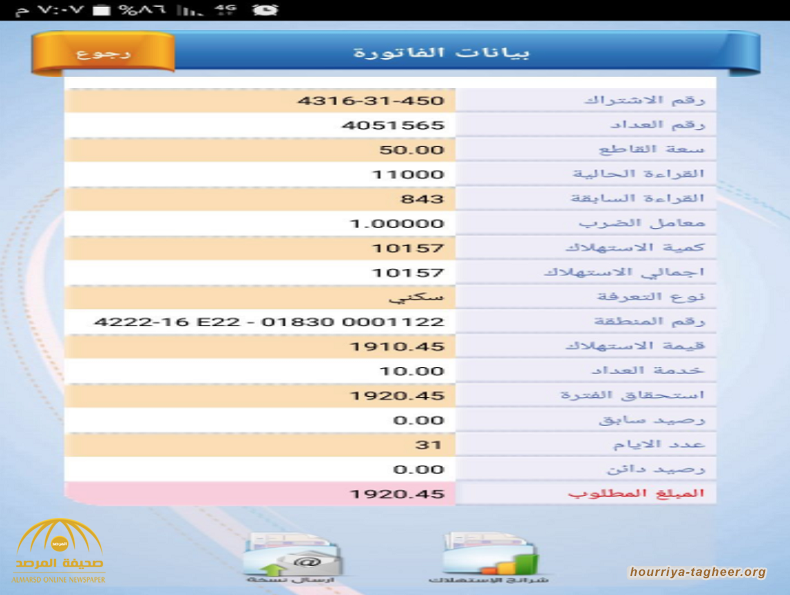Select meter service value 10.00
This screenshot has width=790, height=595.
412,371
